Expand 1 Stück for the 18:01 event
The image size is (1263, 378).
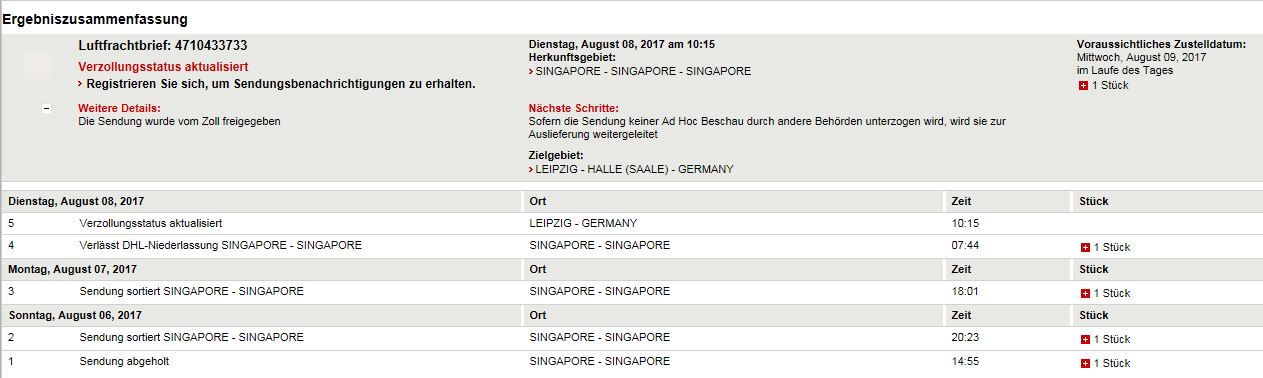pyautogui.click(x=1105, y=293)
